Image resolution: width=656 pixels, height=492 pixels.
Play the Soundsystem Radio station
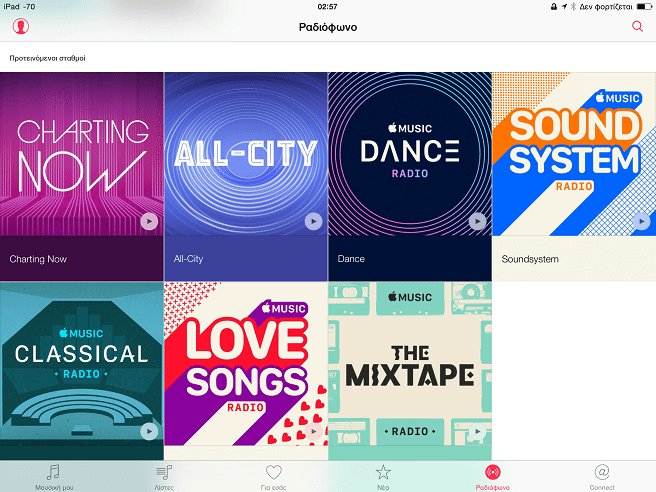(x=641, y=221)
